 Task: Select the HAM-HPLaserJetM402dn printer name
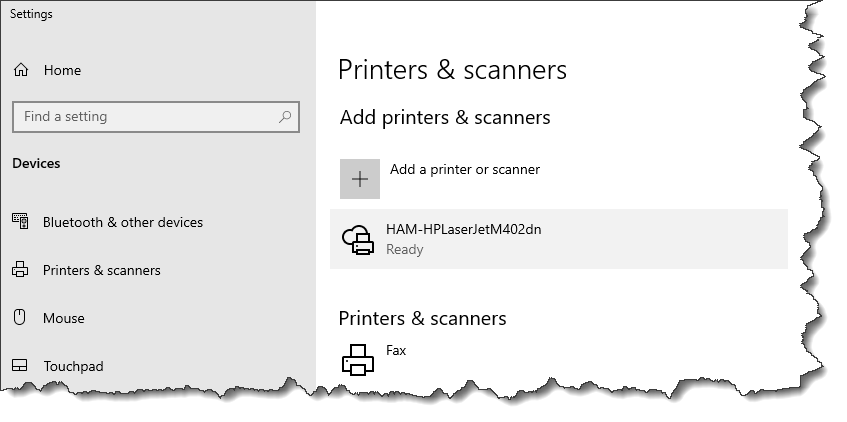pos(463,229)
